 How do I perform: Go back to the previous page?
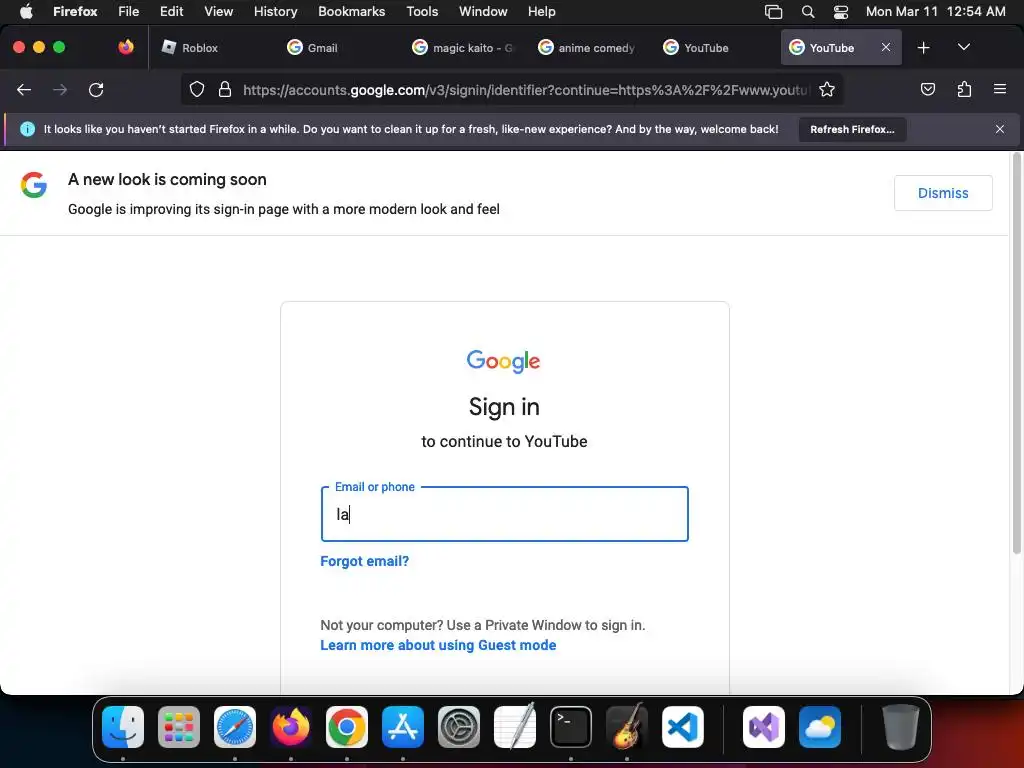pyautogui.click(x=24, y=89)
